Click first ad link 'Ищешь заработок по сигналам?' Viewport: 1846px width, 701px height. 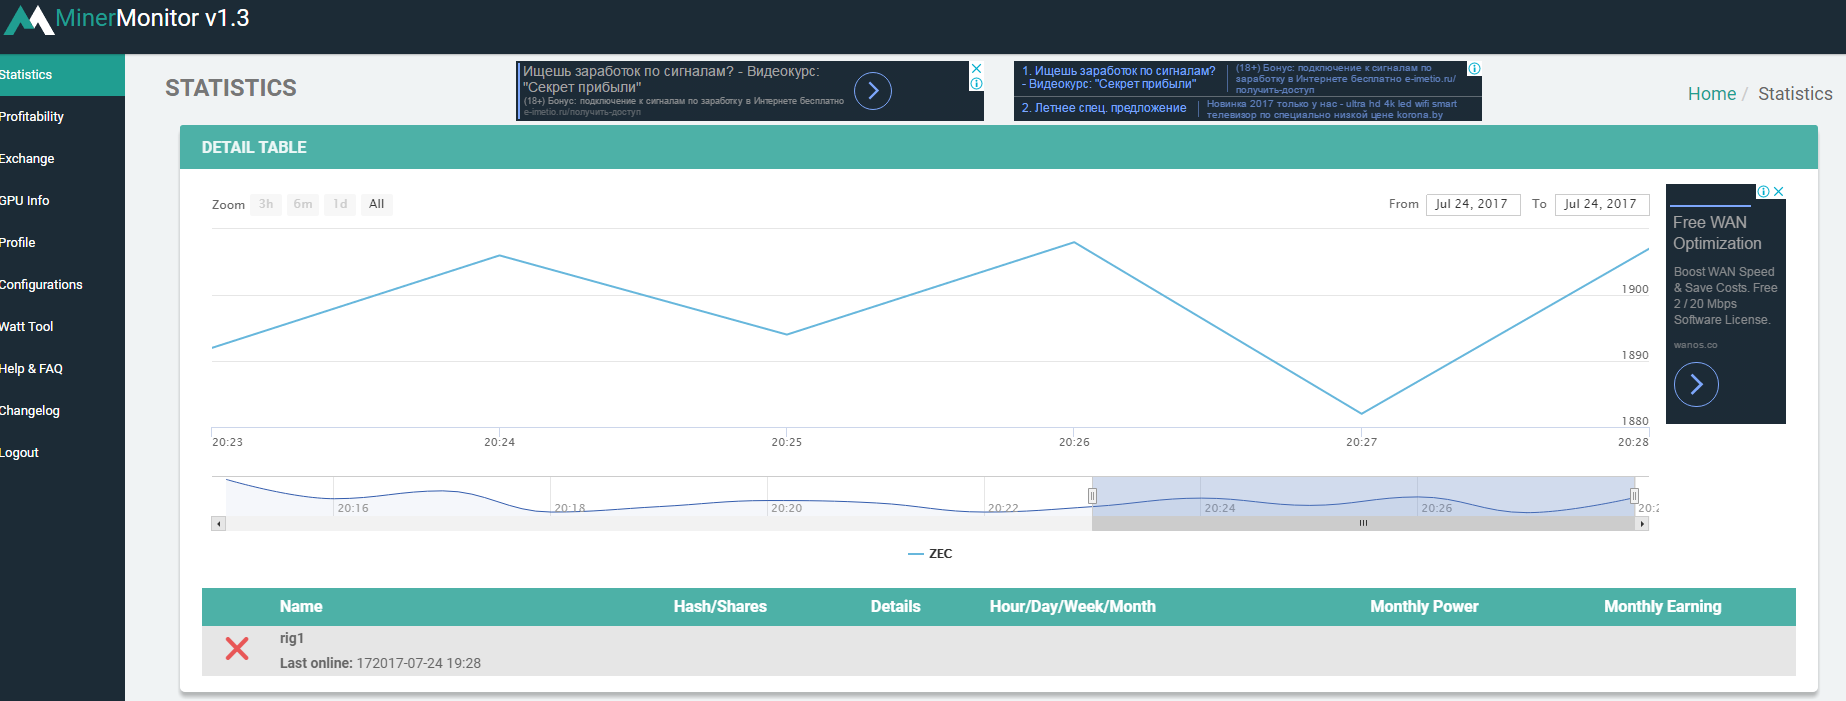pos(1119,77)
